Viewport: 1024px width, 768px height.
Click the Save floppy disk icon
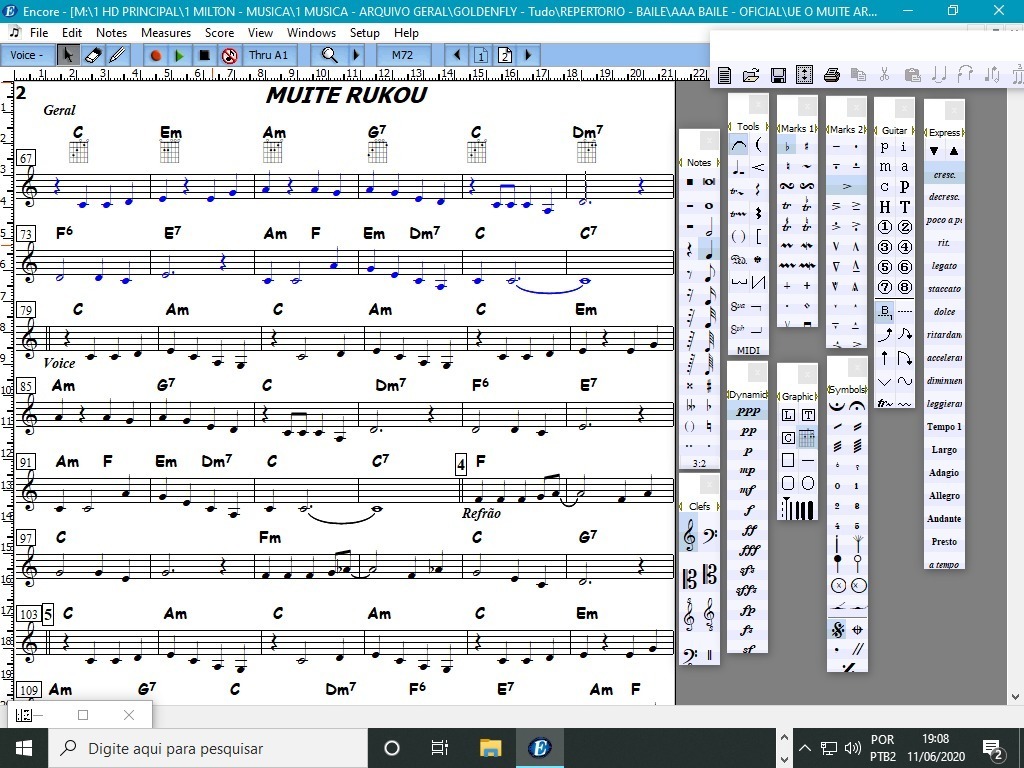[778, 75]
